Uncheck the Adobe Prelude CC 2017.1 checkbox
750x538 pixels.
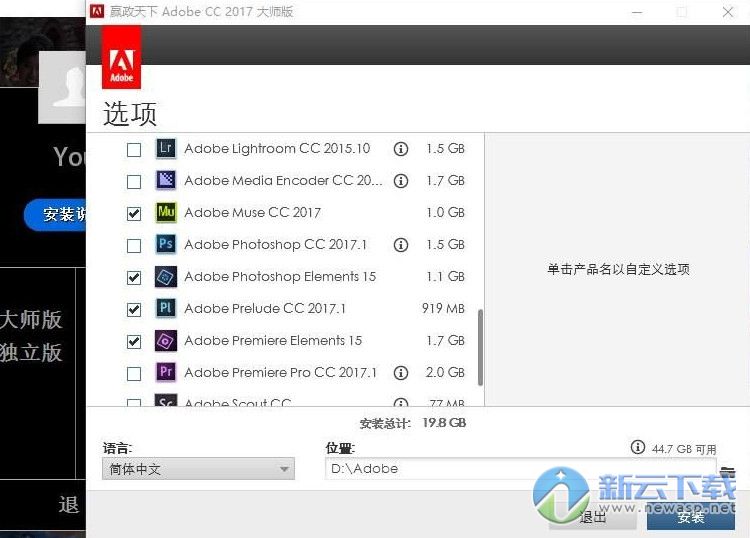pos(134,310)
